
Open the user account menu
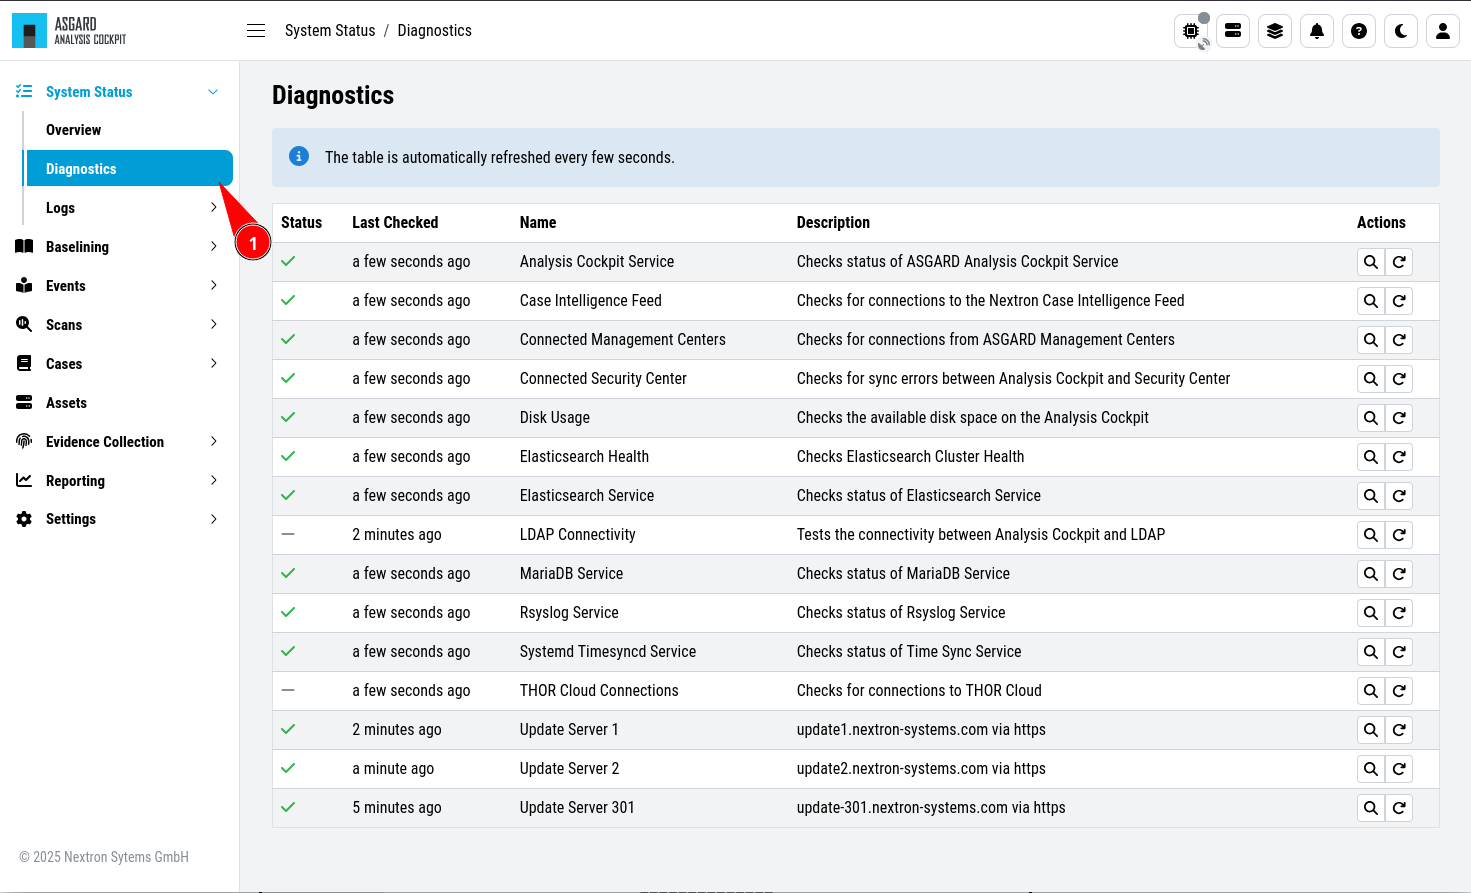coord(1443,31)
